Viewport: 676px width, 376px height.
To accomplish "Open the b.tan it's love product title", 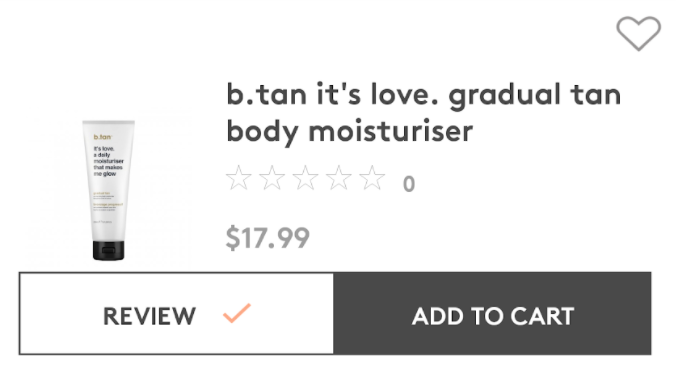I will 424,112.
